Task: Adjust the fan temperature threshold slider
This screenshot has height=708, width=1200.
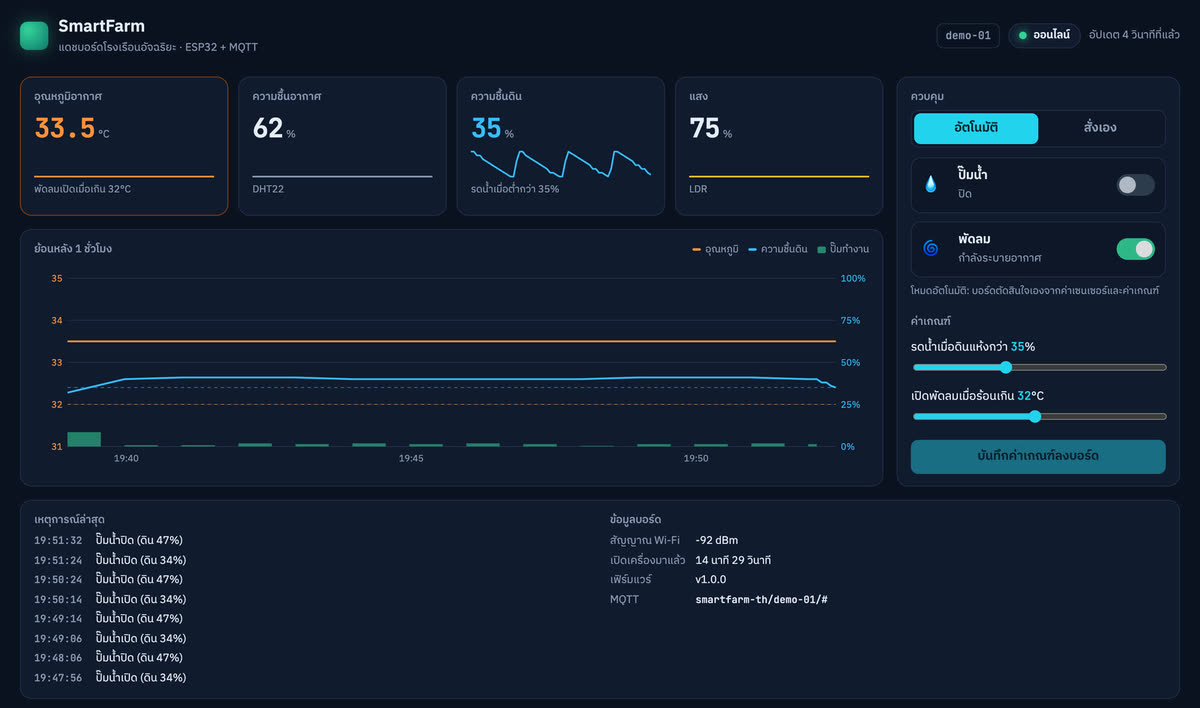Action: 1039,416
